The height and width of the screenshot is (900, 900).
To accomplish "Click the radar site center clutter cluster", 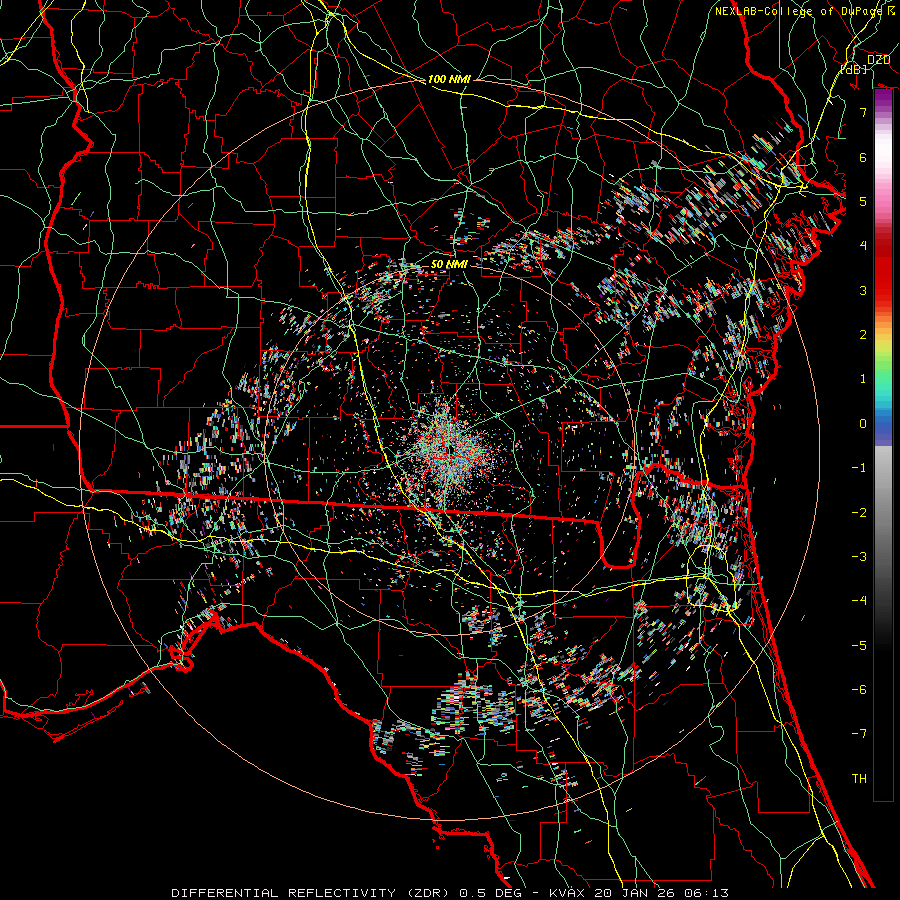I will click(x=449, y=448).
